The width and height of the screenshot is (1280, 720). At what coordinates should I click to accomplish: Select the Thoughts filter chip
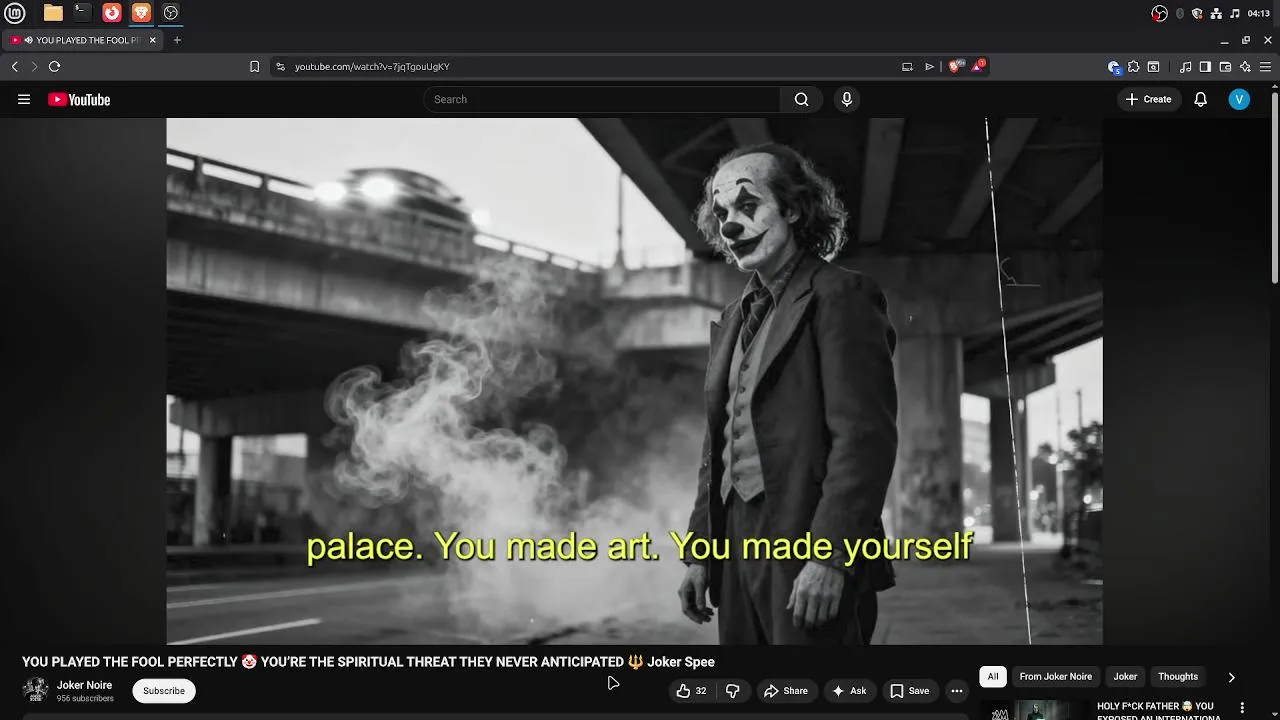(x=1177, y=677)
